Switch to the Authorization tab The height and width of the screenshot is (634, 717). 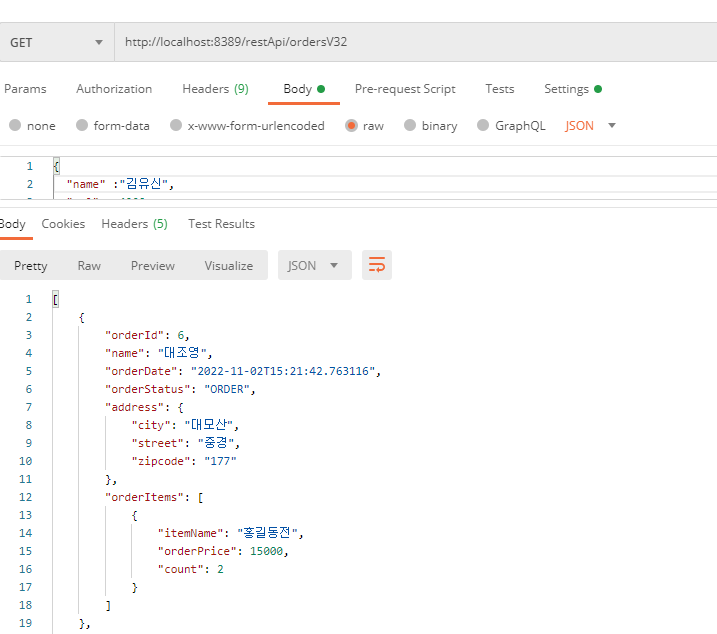tap(114, 89)
